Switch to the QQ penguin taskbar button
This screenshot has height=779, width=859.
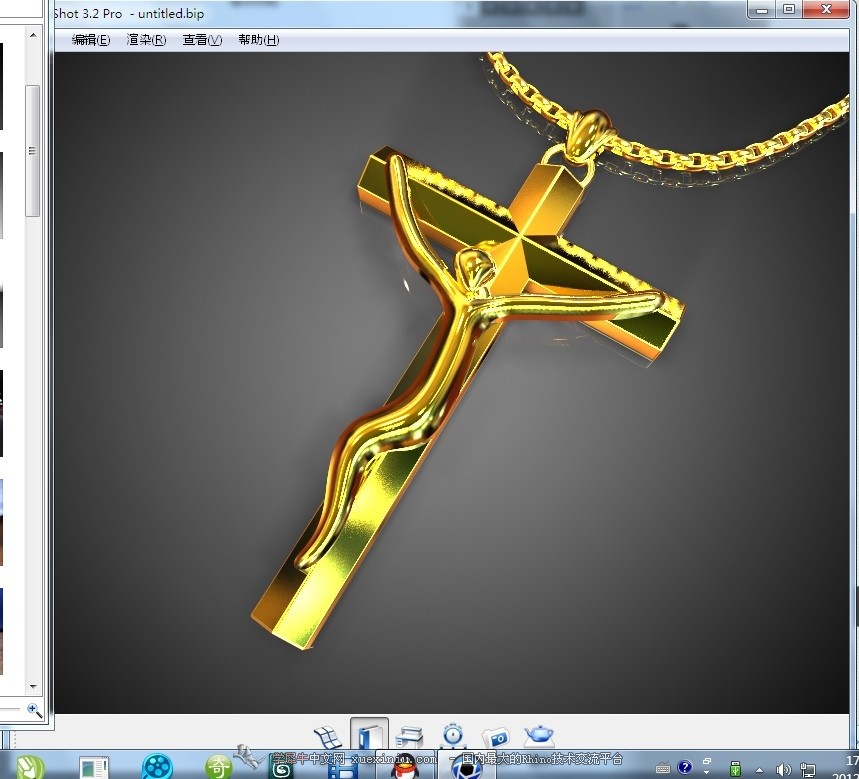(x=405, y=767)
